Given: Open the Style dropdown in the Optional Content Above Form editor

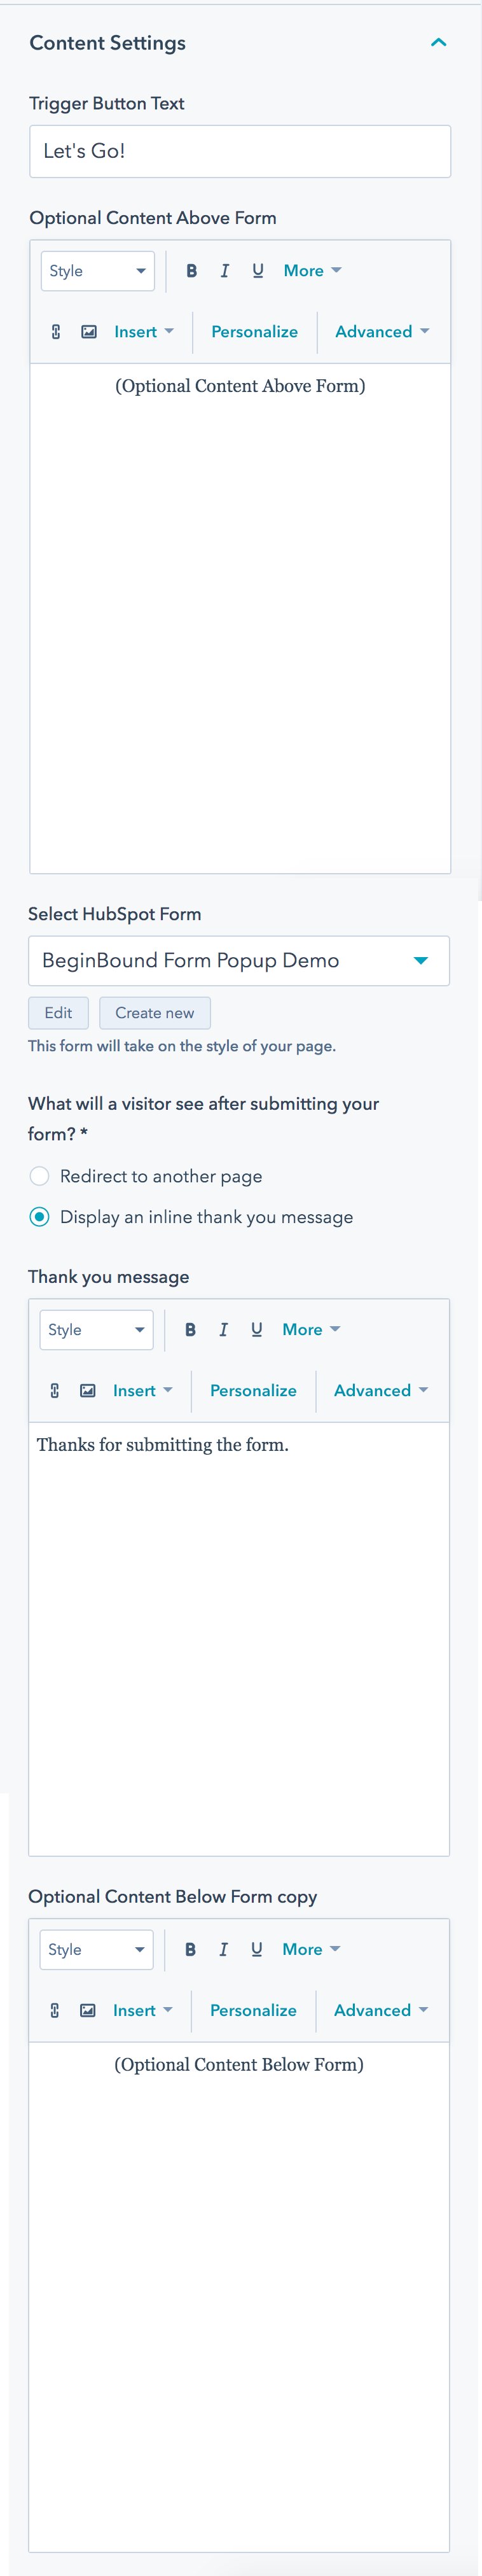Looking at the screenshot, I should [x=97, y=270].
